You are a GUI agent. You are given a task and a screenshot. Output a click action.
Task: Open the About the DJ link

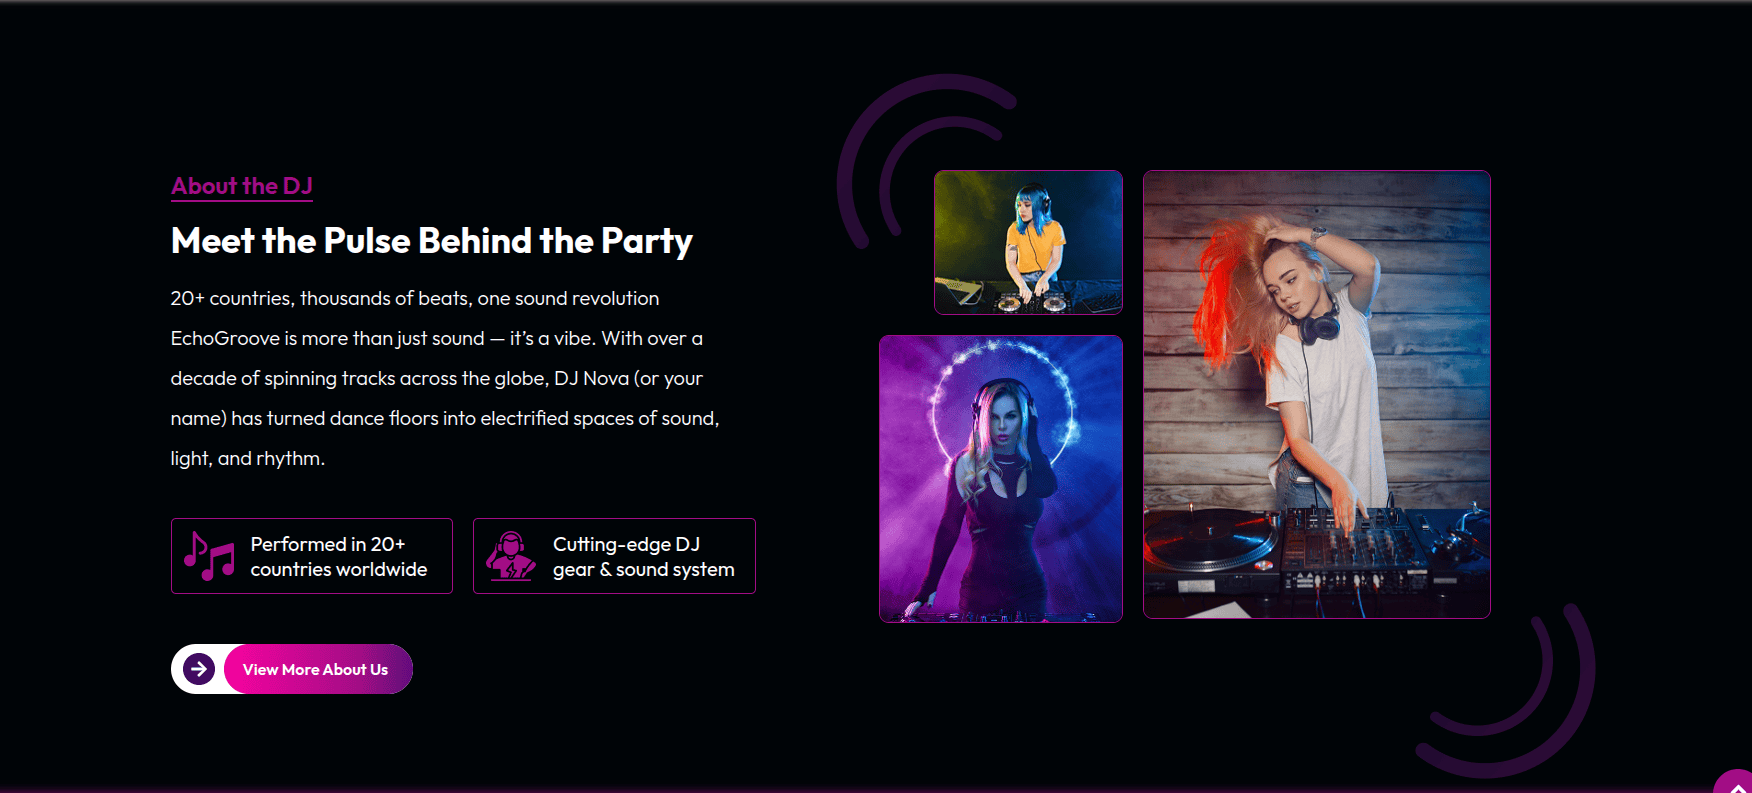click(x=242, y=186)
